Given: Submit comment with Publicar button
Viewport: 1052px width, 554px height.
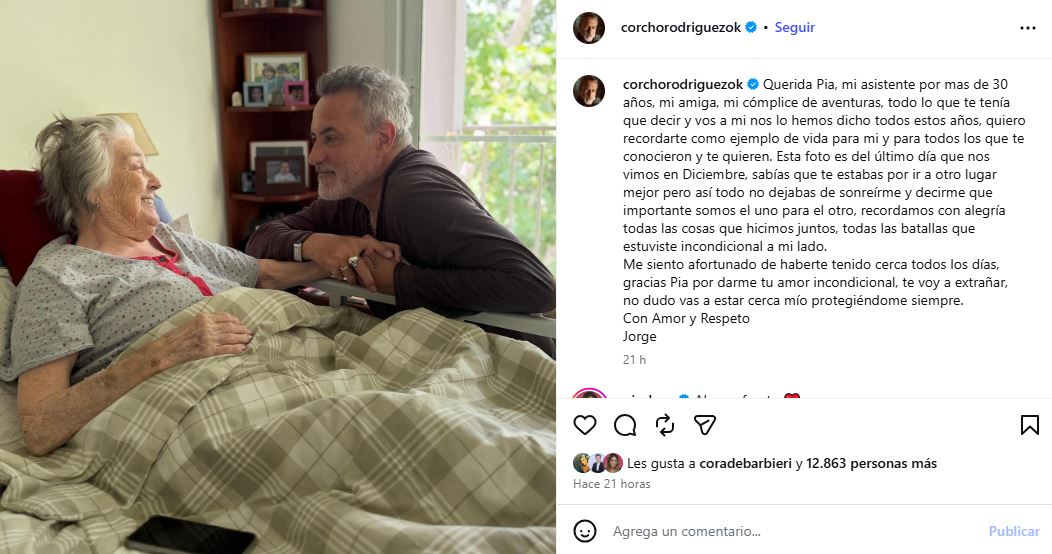Looking at the screenshot, I should (1014, 531).
